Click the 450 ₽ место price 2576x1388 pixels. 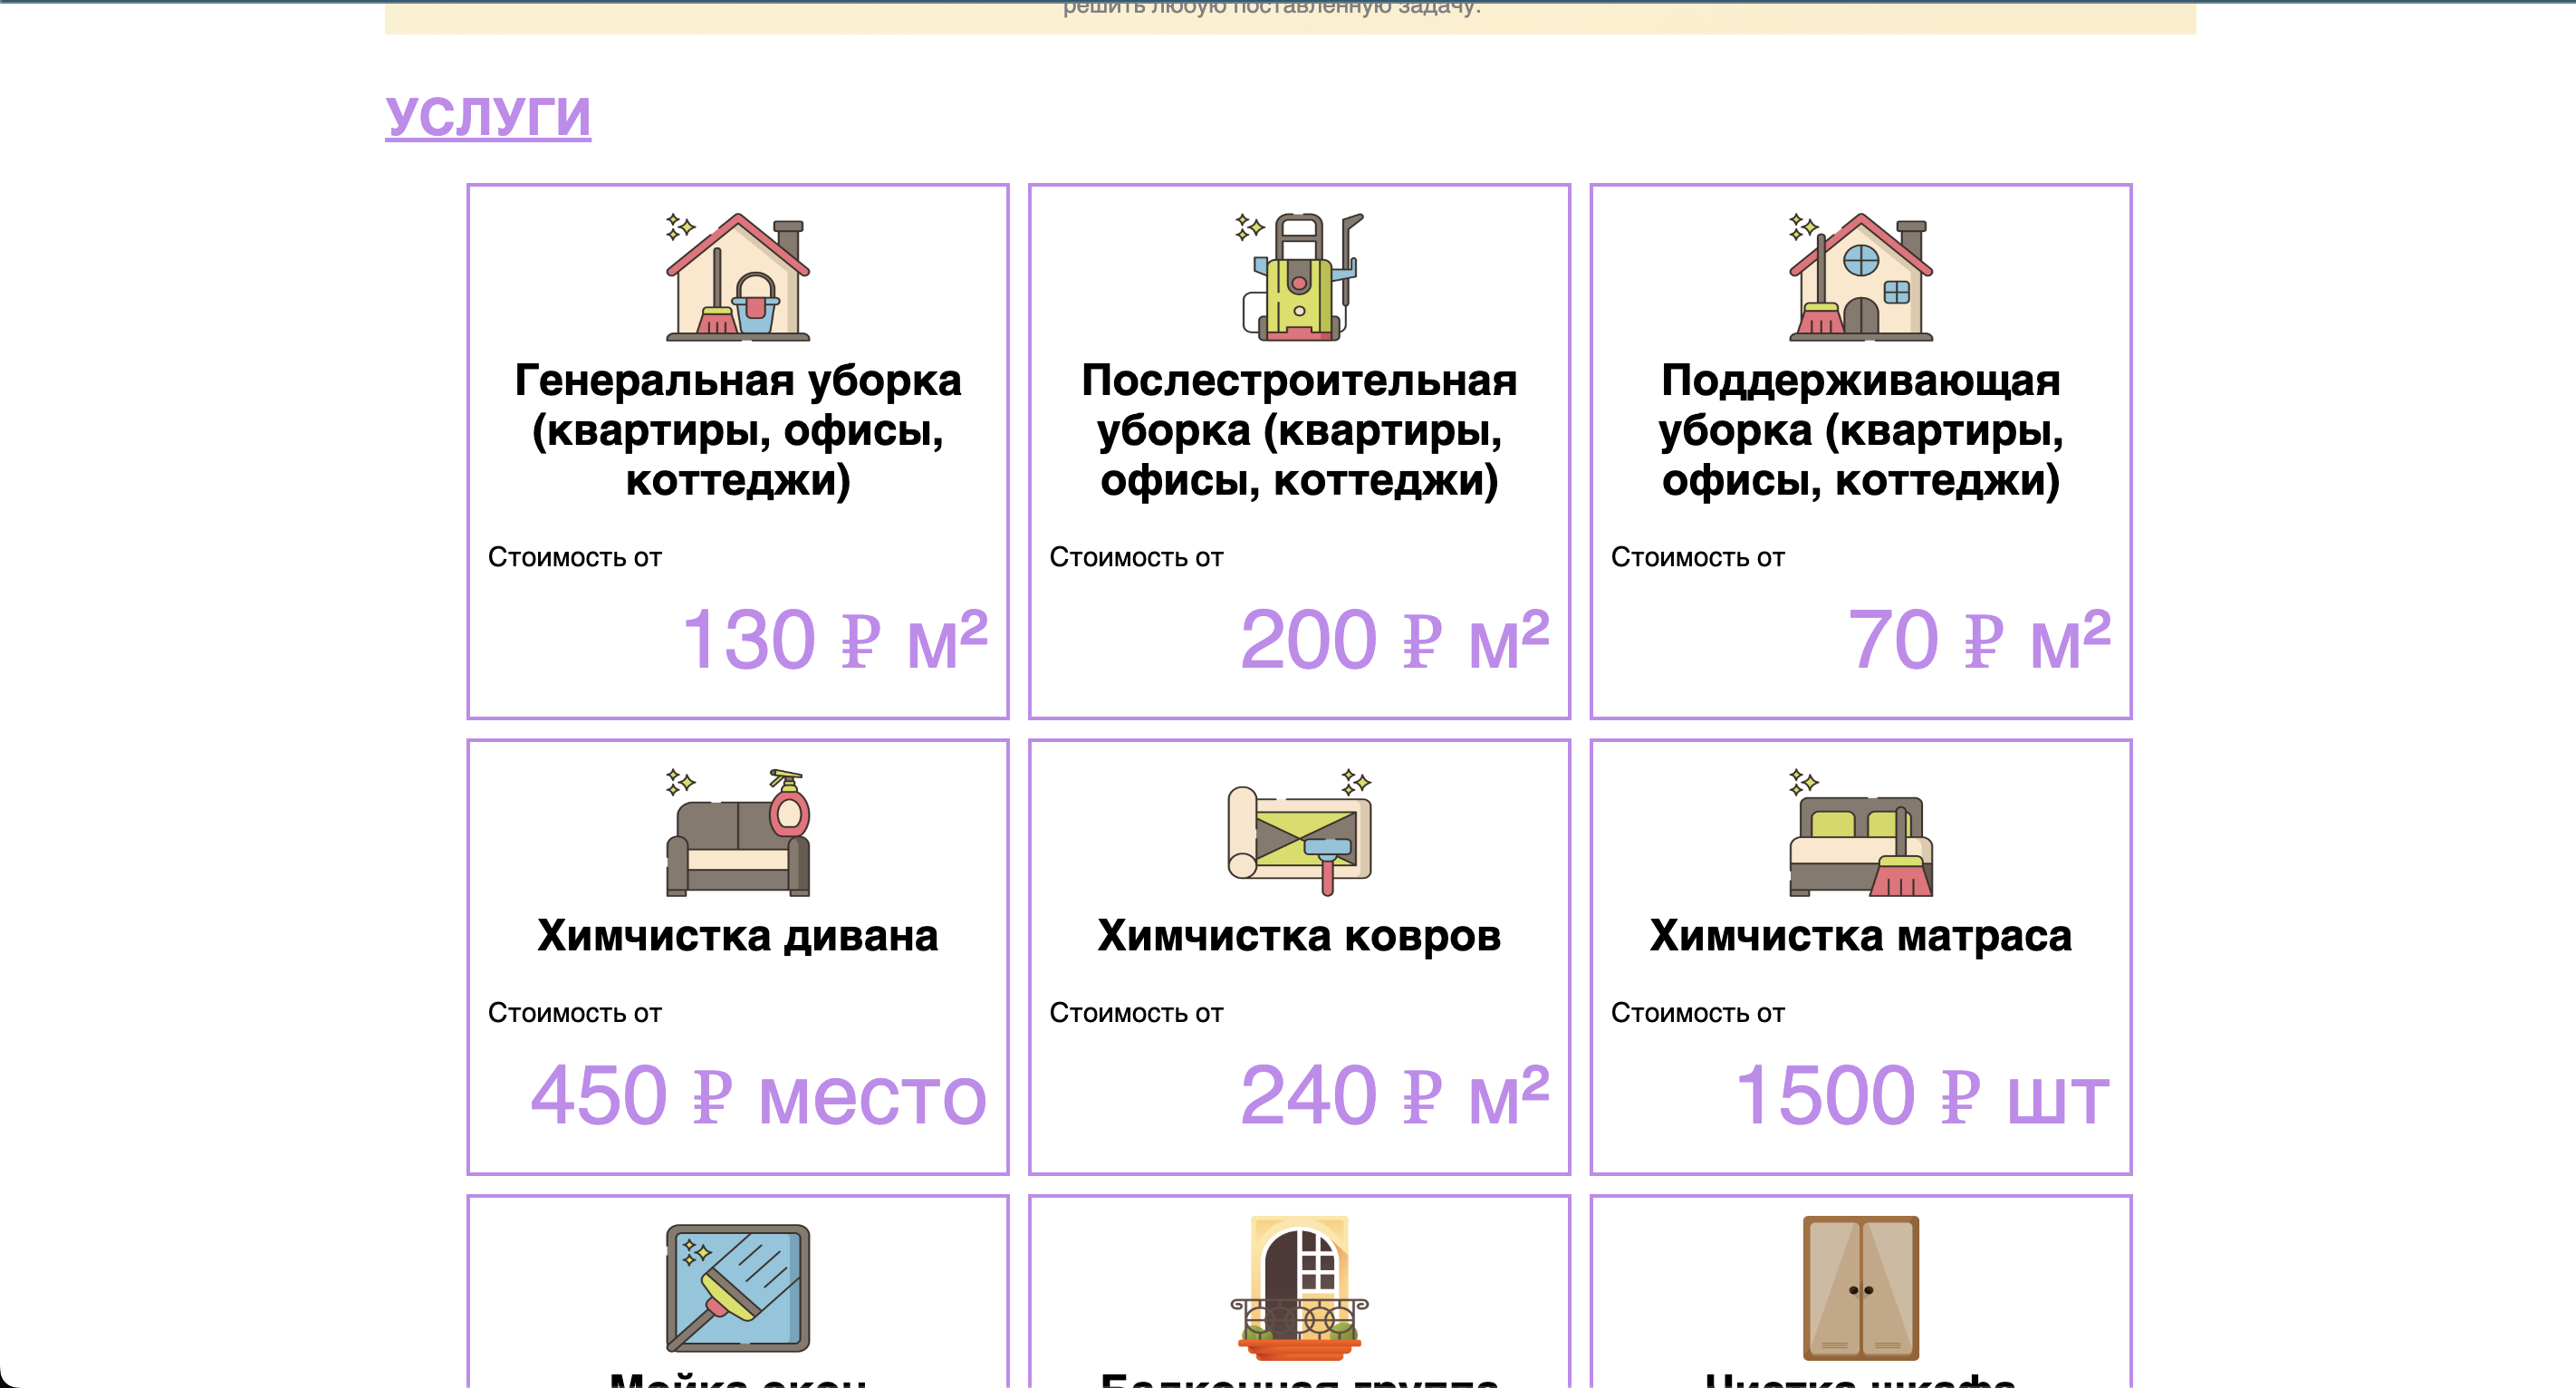[758, 1095]
